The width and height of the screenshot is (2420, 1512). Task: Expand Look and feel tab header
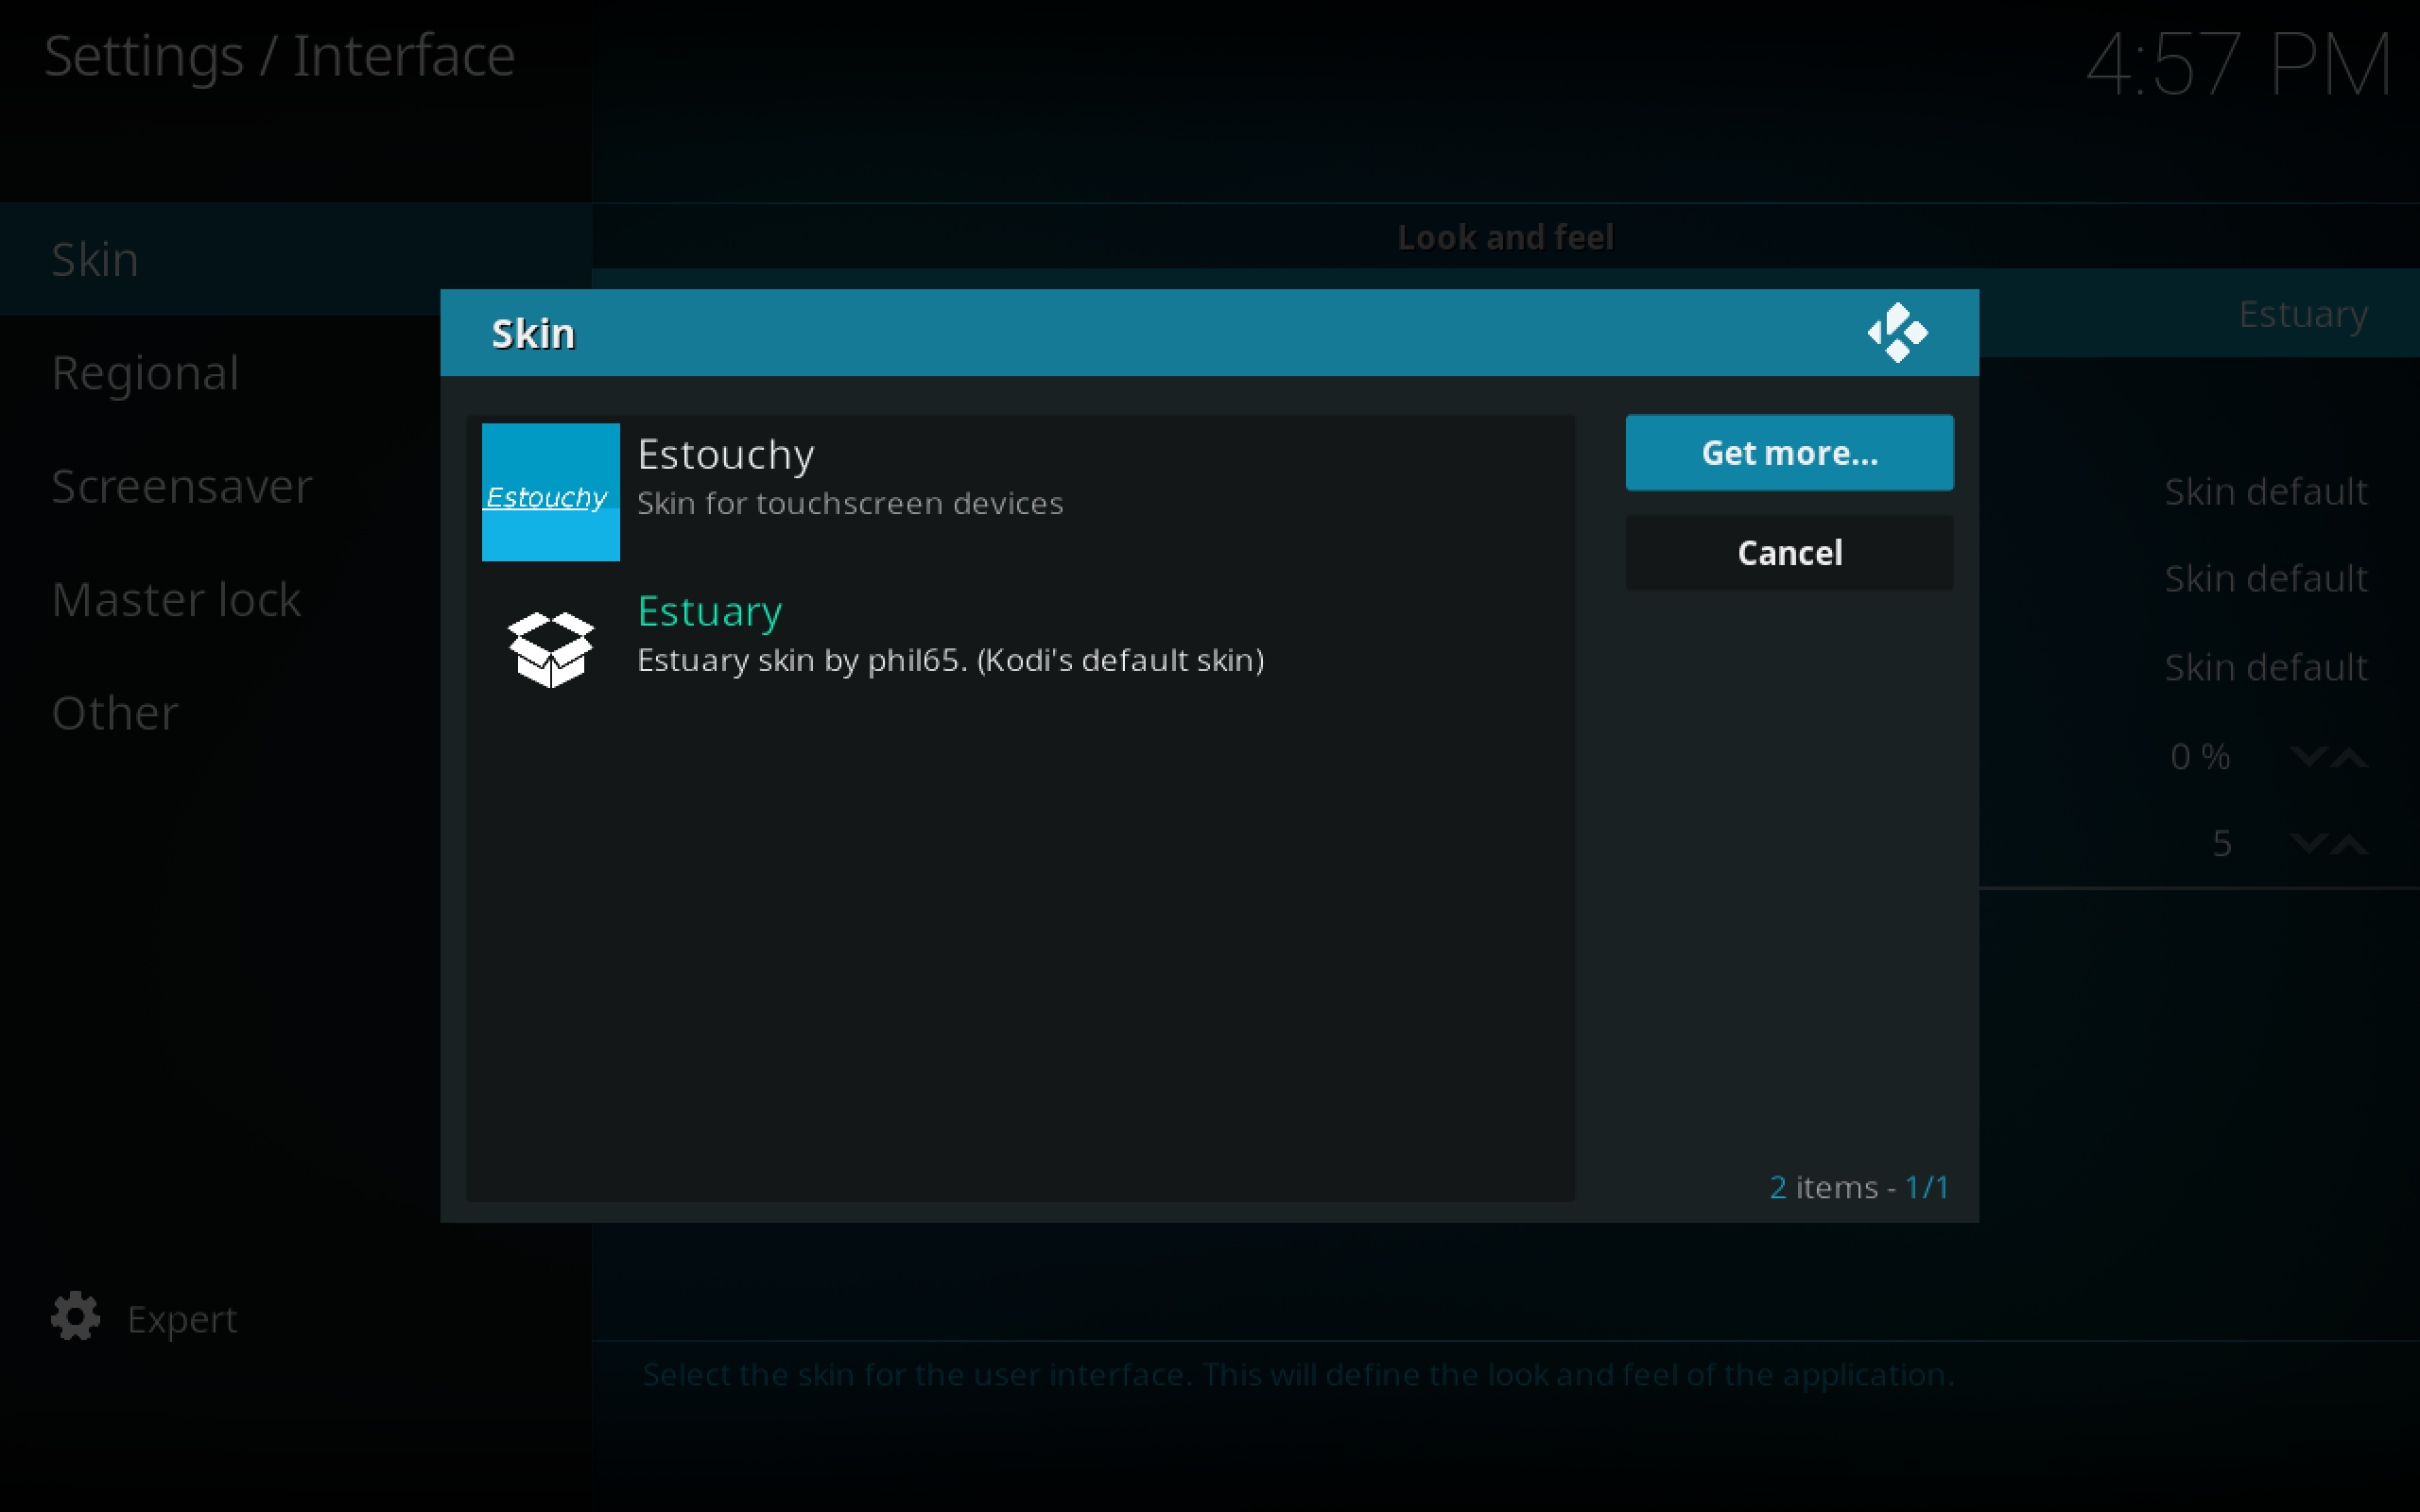pos(1505,235)
